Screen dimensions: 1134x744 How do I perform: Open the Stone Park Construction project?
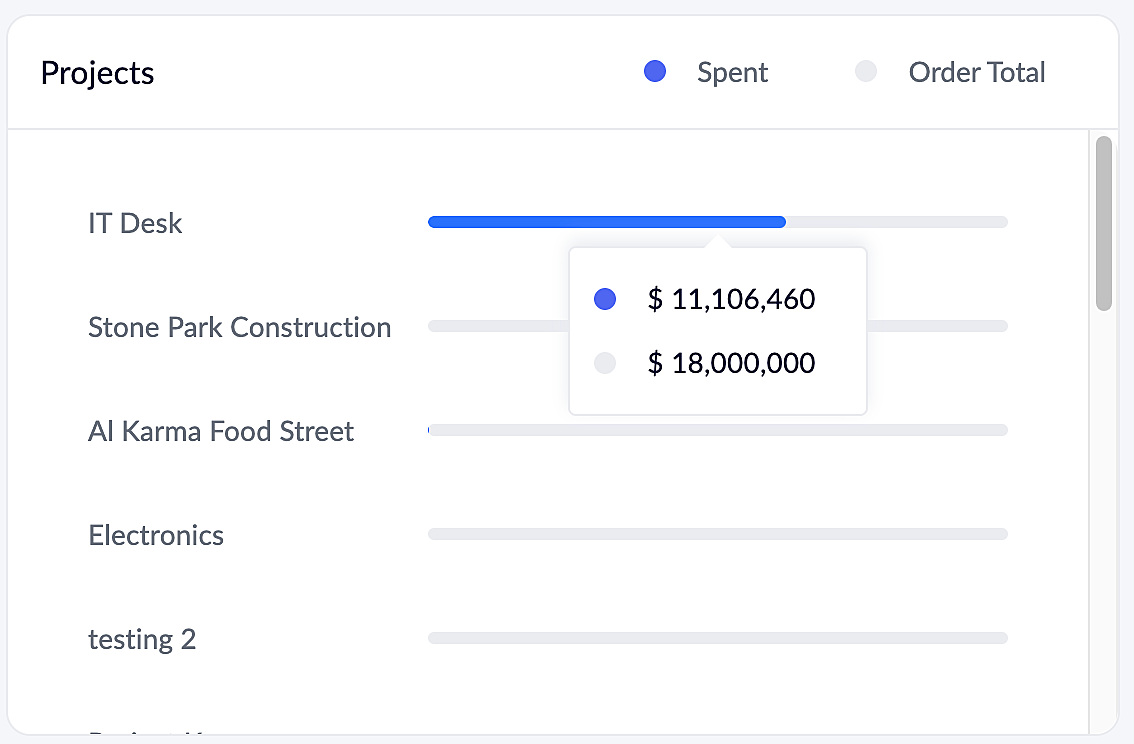click(x=239, y=327)
